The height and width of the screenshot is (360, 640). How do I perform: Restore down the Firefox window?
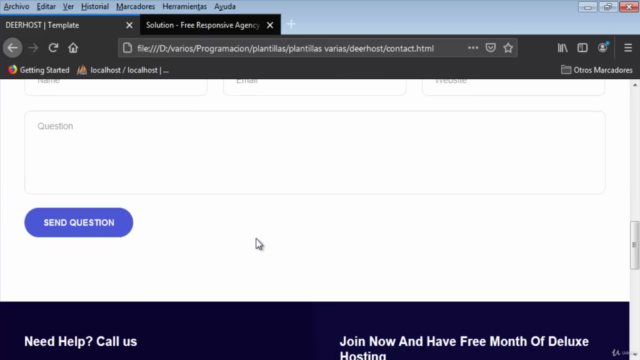pos(608,7)
